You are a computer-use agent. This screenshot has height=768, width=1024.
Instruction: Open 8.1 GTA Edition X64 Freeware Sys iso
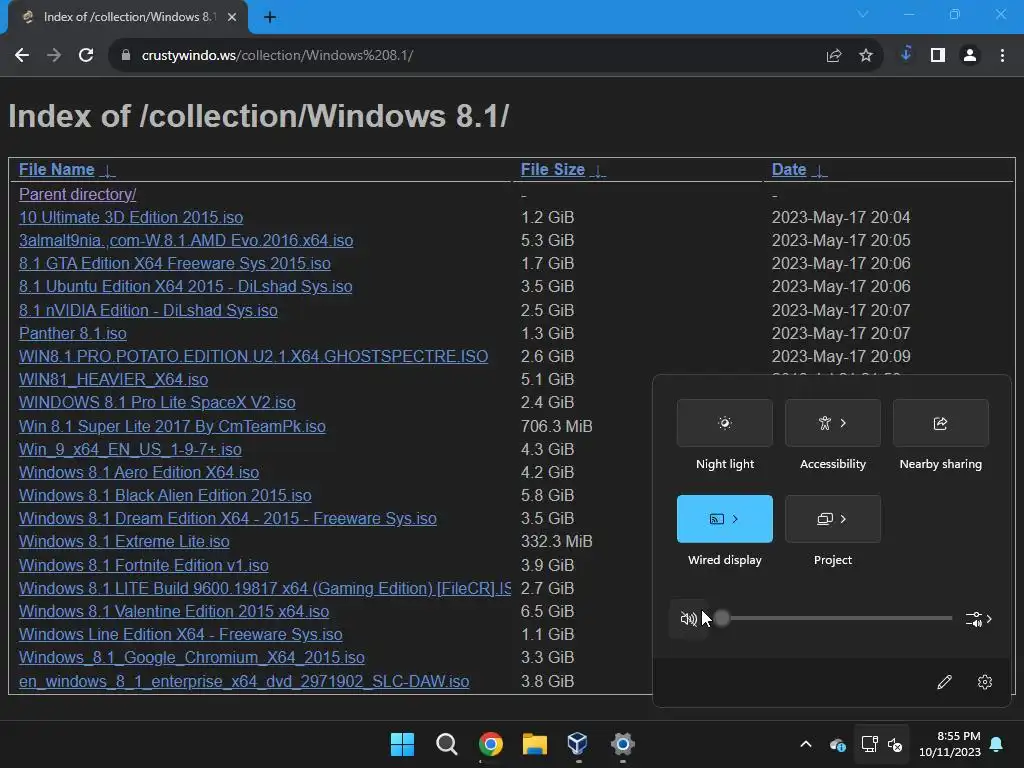(174, 263)
